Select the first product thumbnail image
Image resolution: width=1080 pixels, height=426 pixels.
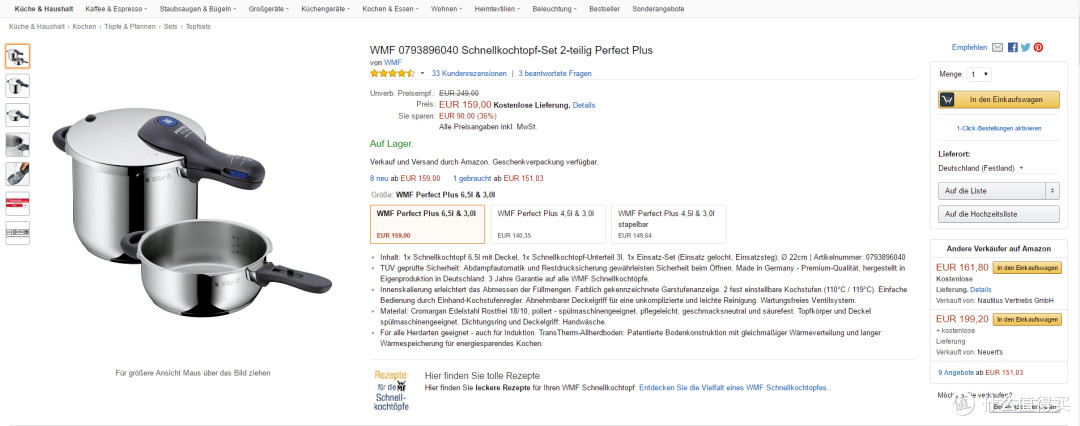point(18,56)
